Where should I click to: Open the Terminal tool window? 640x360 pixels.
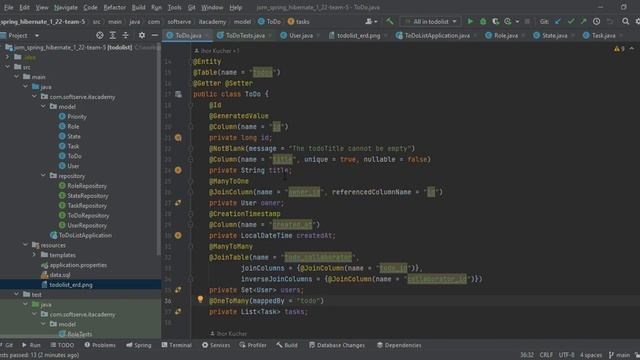176,345
